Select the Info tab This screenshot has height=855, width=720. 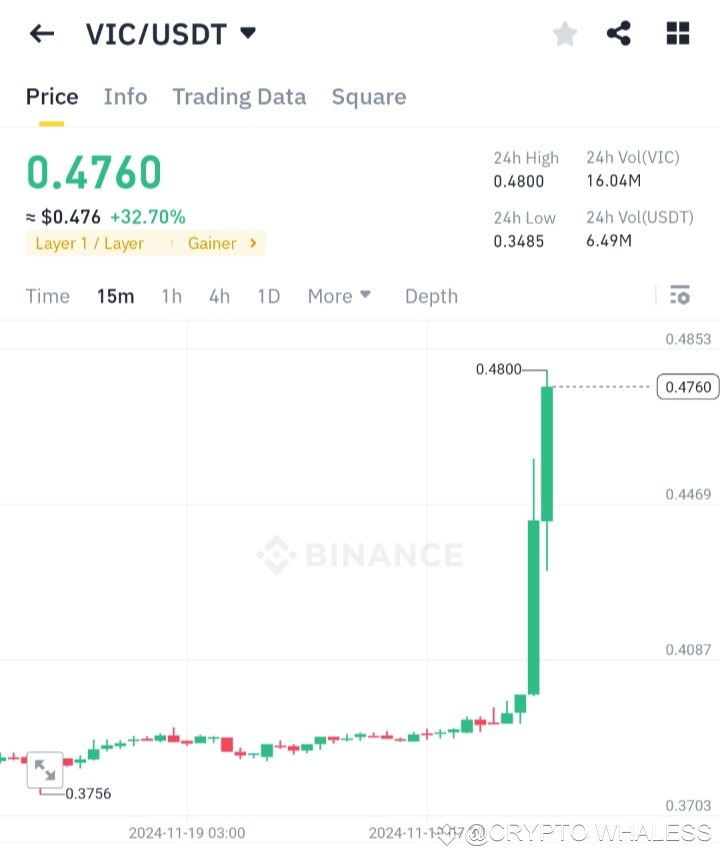coord(125,97)
